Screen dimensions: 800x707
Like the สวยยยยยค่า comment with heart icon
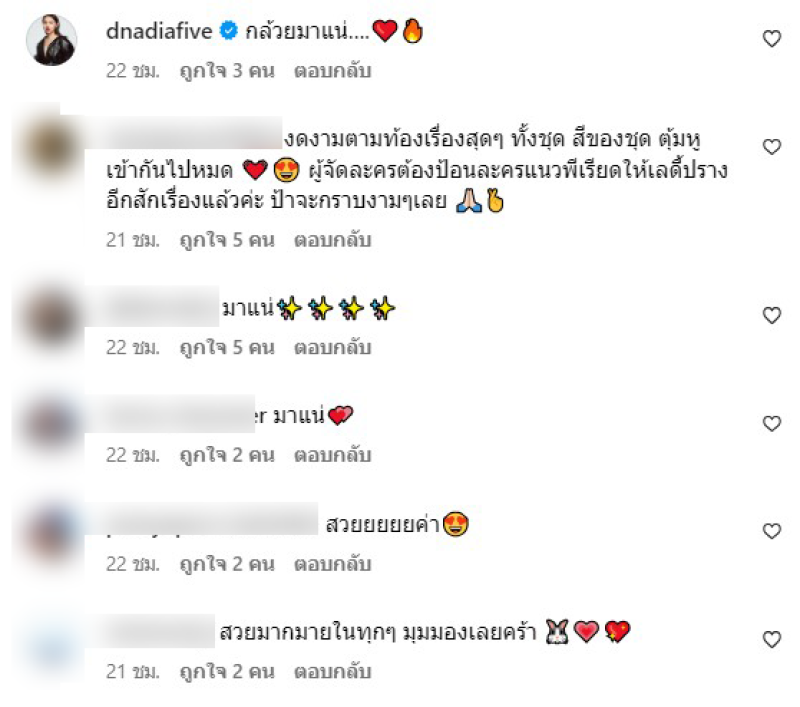pyautogui.click(x=771, y=531)
